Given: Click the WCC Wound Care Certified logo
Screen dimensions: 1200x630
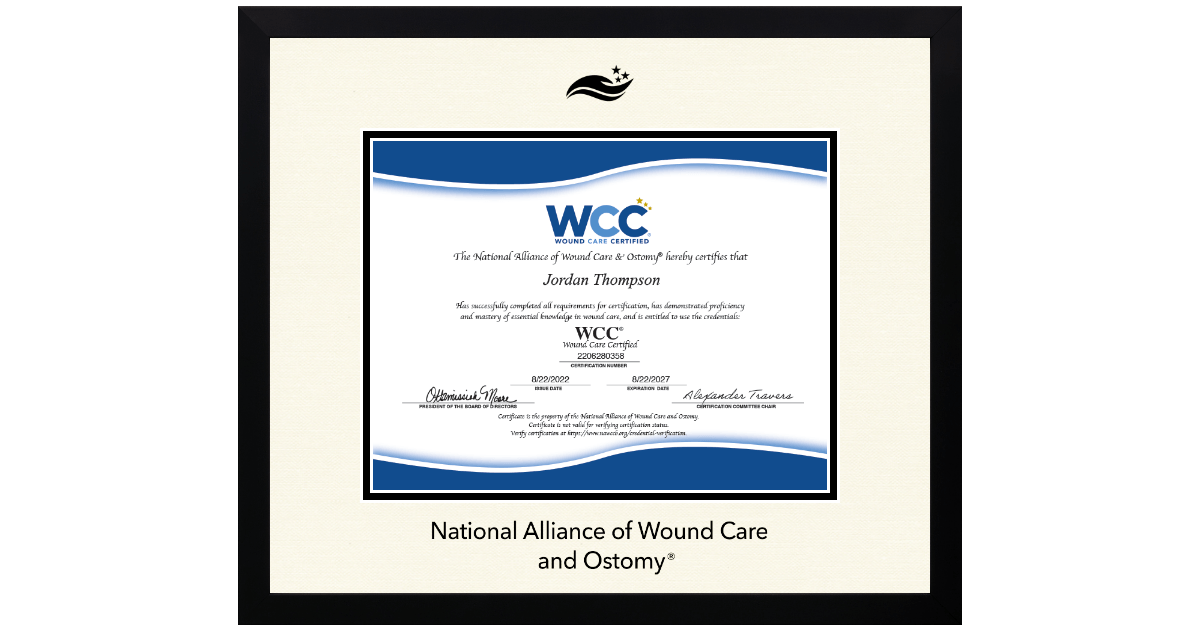Looking at the screenshot, I should tap(599, 223).
